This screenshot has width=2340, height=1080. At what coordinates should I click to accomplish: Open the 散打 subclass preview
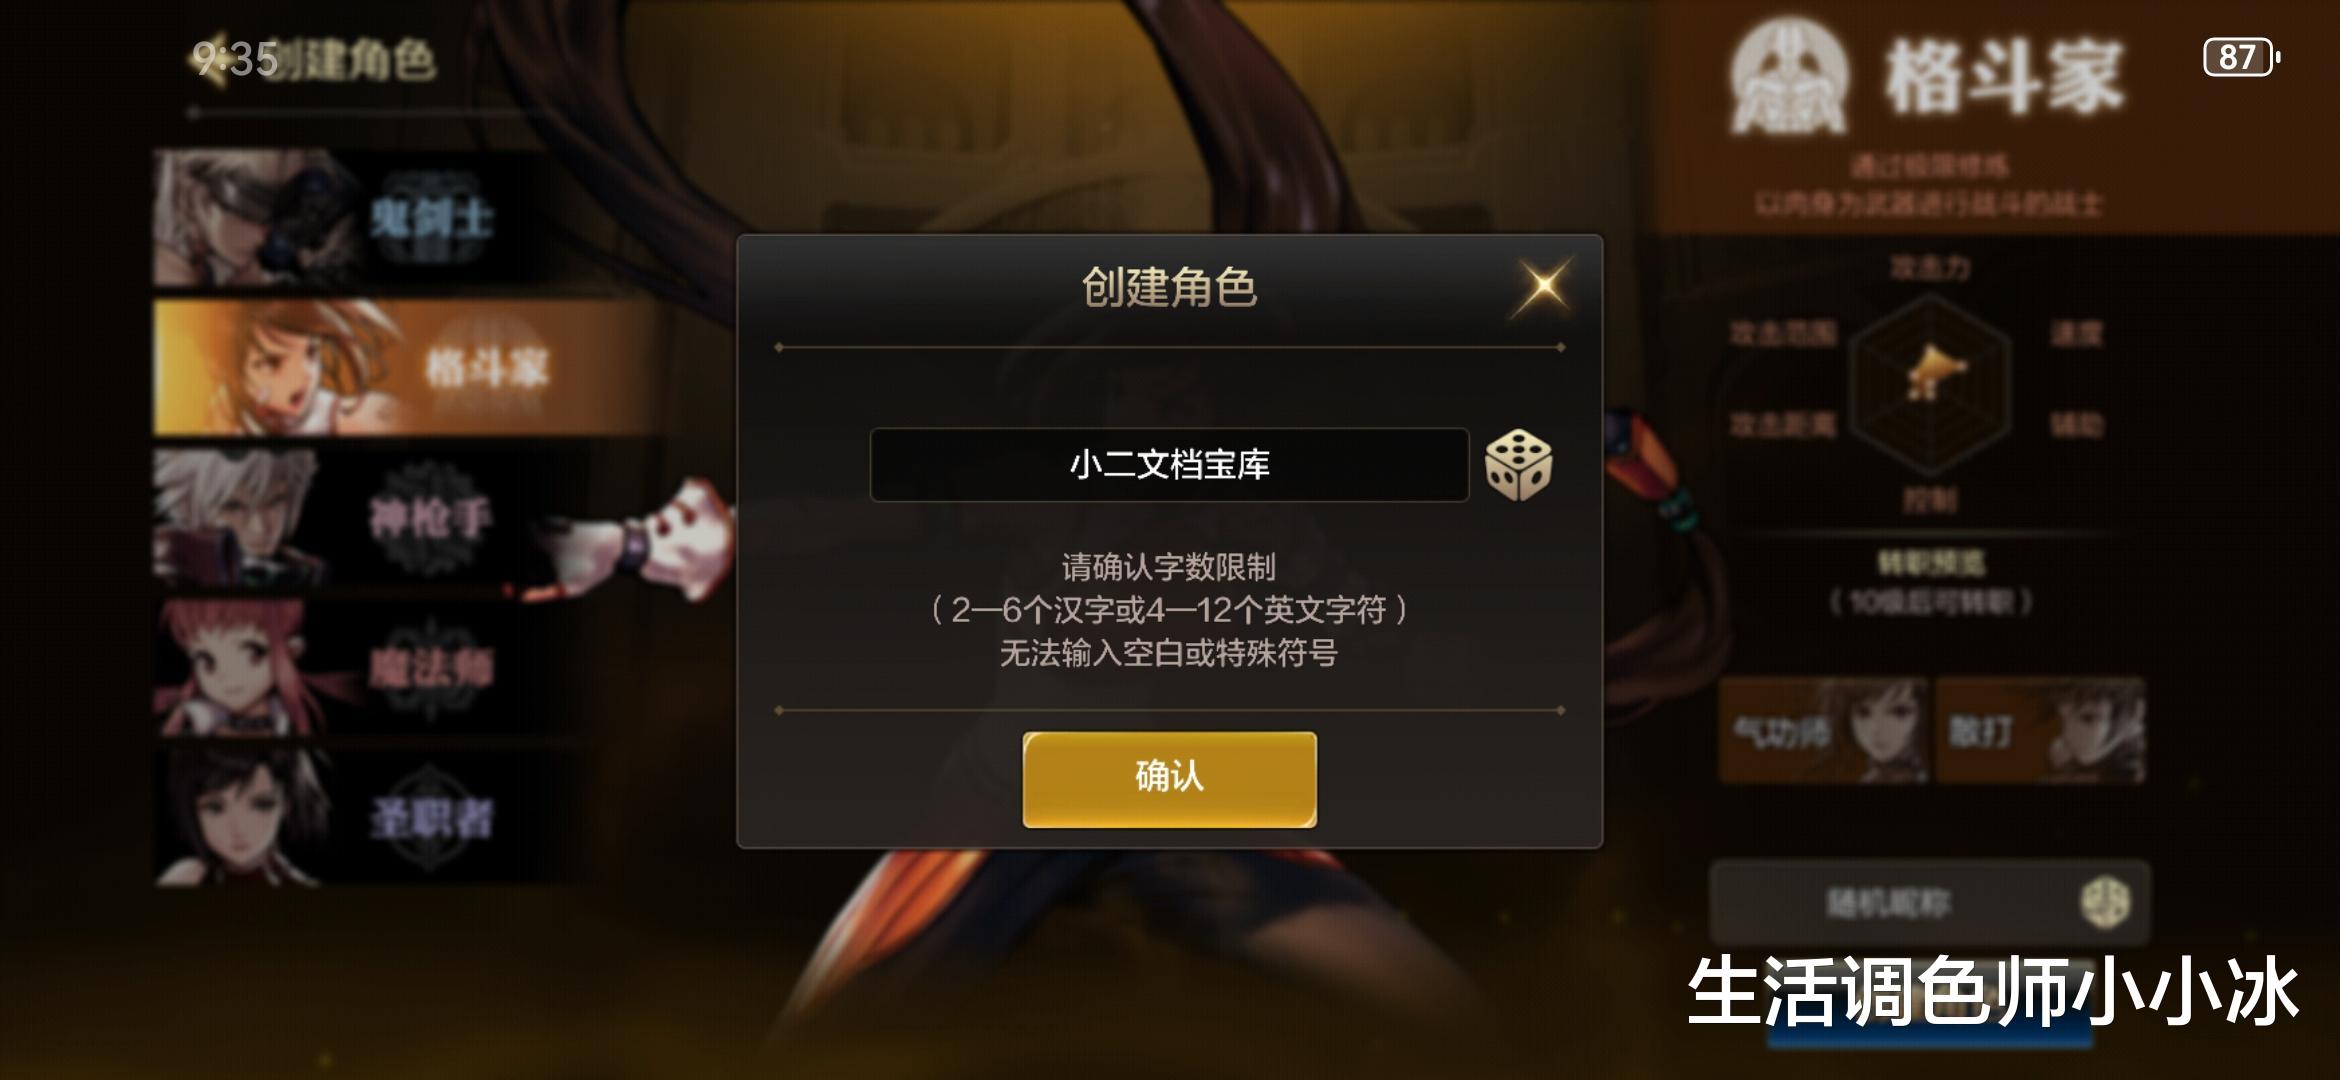click(x=2040, y=730)
